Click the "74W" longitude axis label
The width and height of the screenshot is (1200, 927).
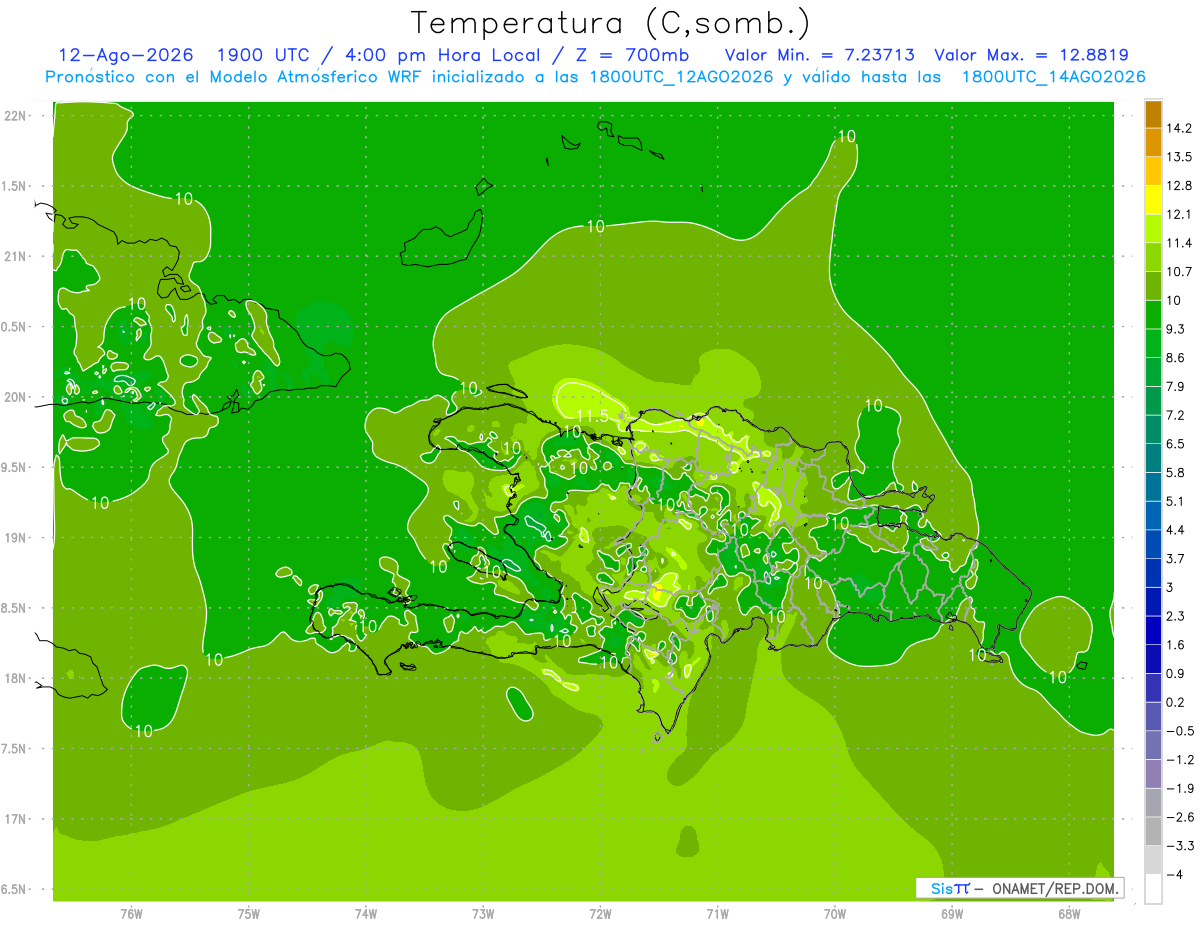(x=366, y=914)
